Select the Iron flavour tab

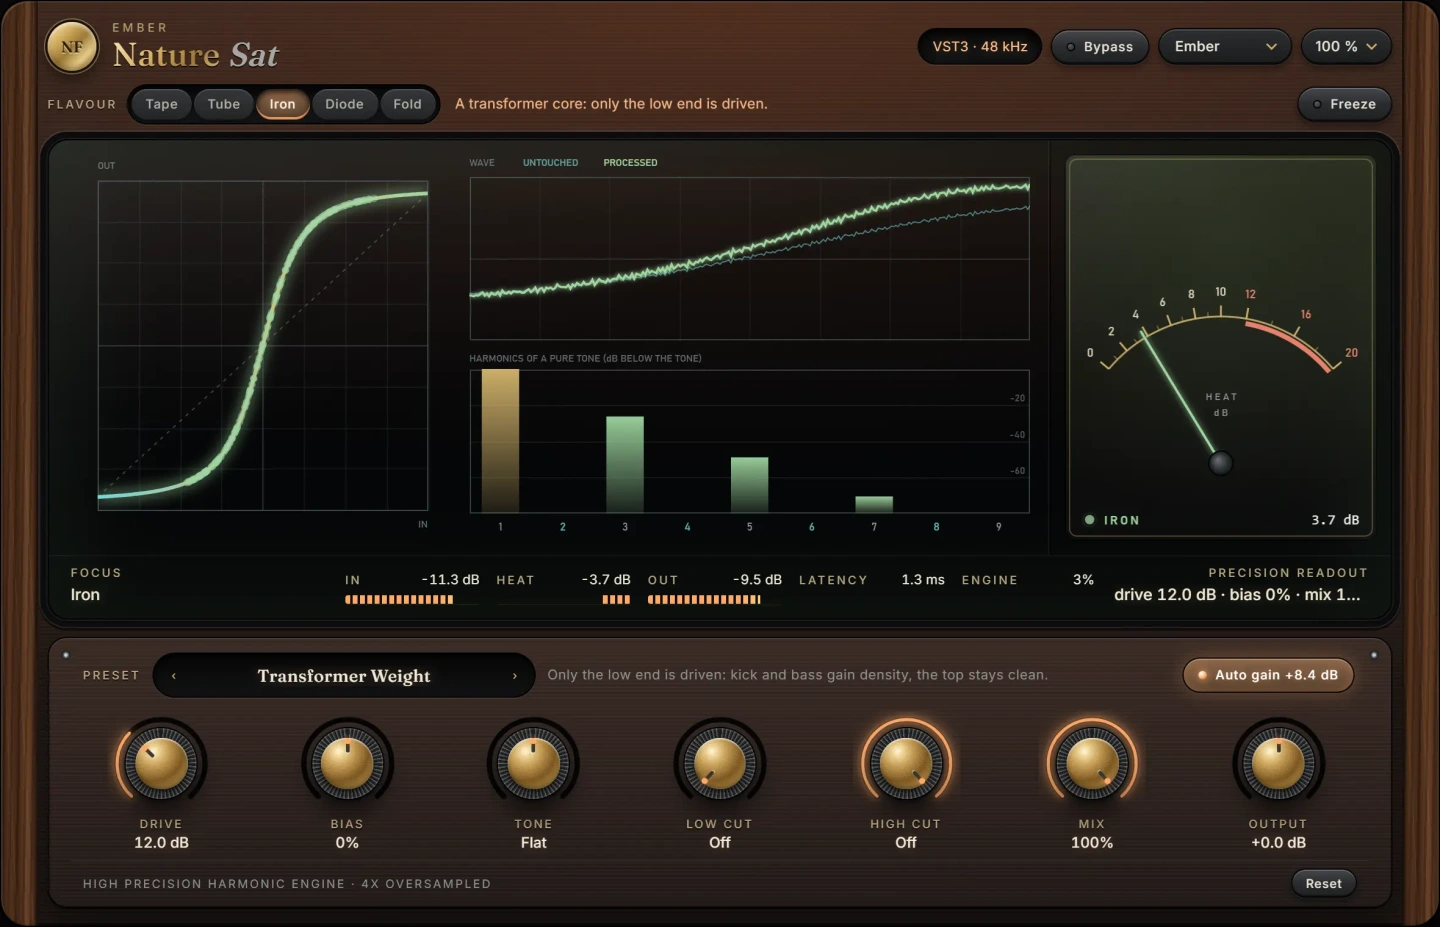click(x=282, y=104)
